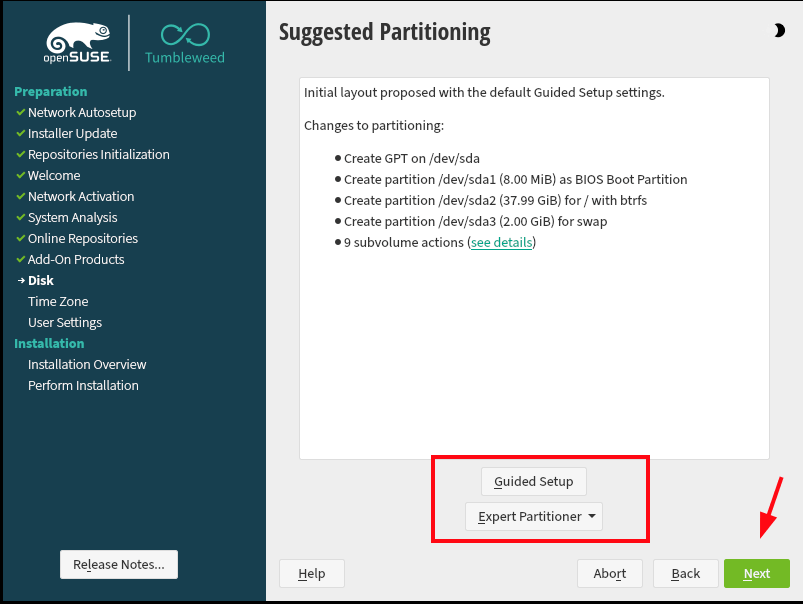This screenshot has width=803, height=604.
Task: Open the Expert Partitioner dropdown
Action: (533, 516)
